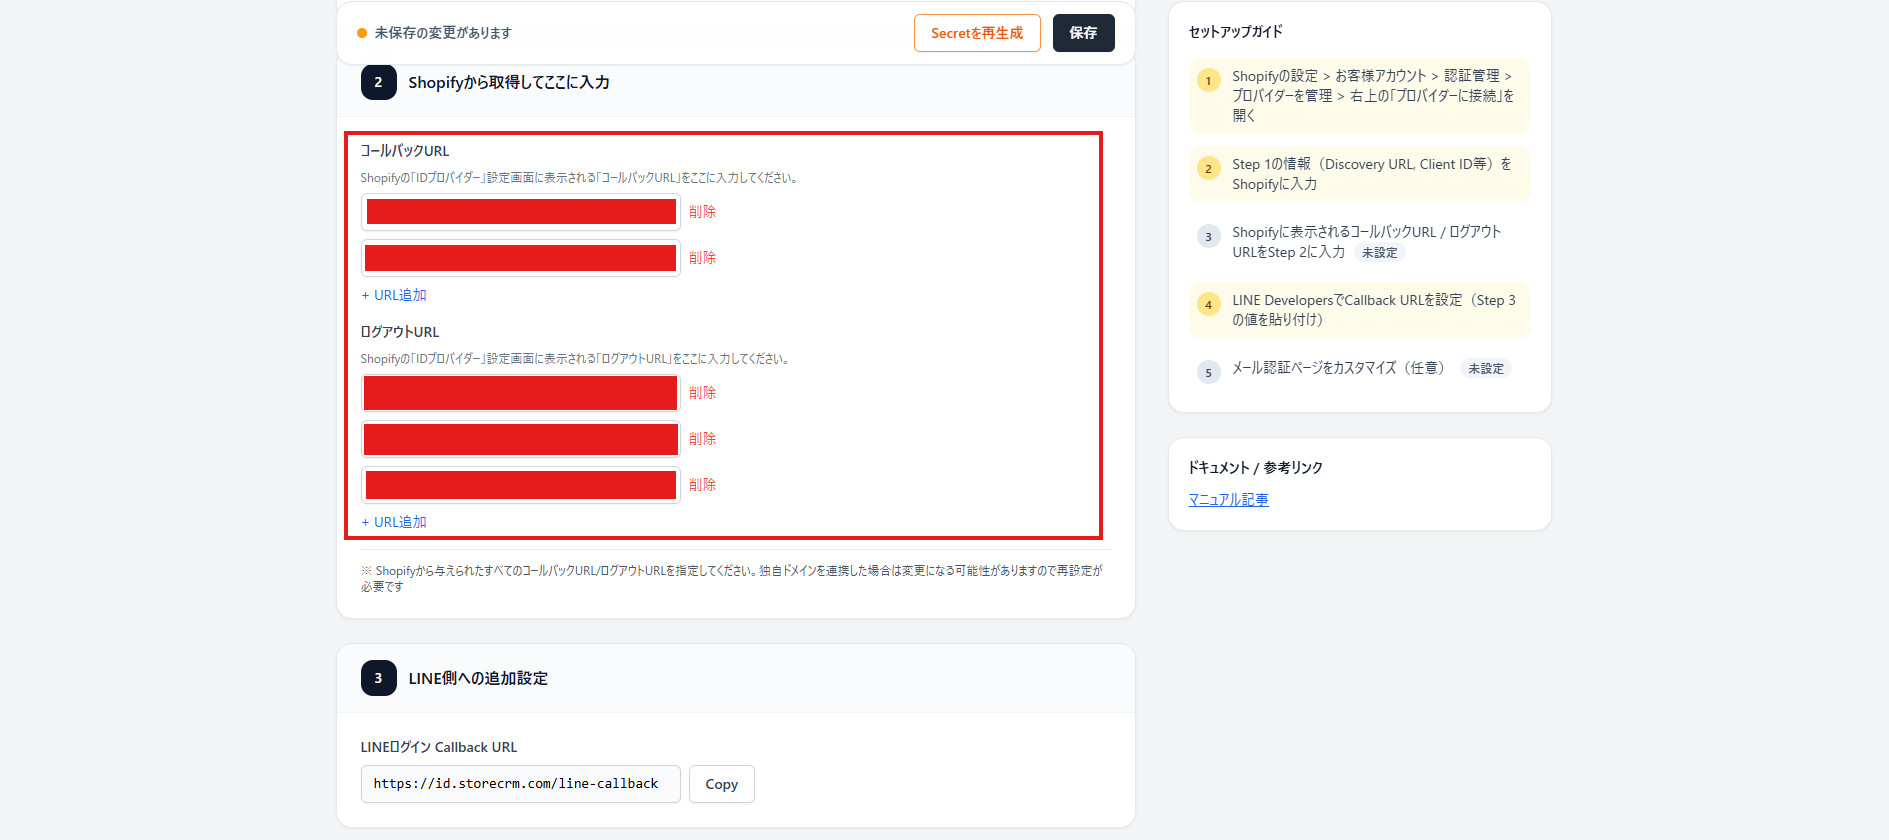Viewport: 1889px width, 840px height.
Task: Select setup guide step 2 number icon
Action: 1208,169
